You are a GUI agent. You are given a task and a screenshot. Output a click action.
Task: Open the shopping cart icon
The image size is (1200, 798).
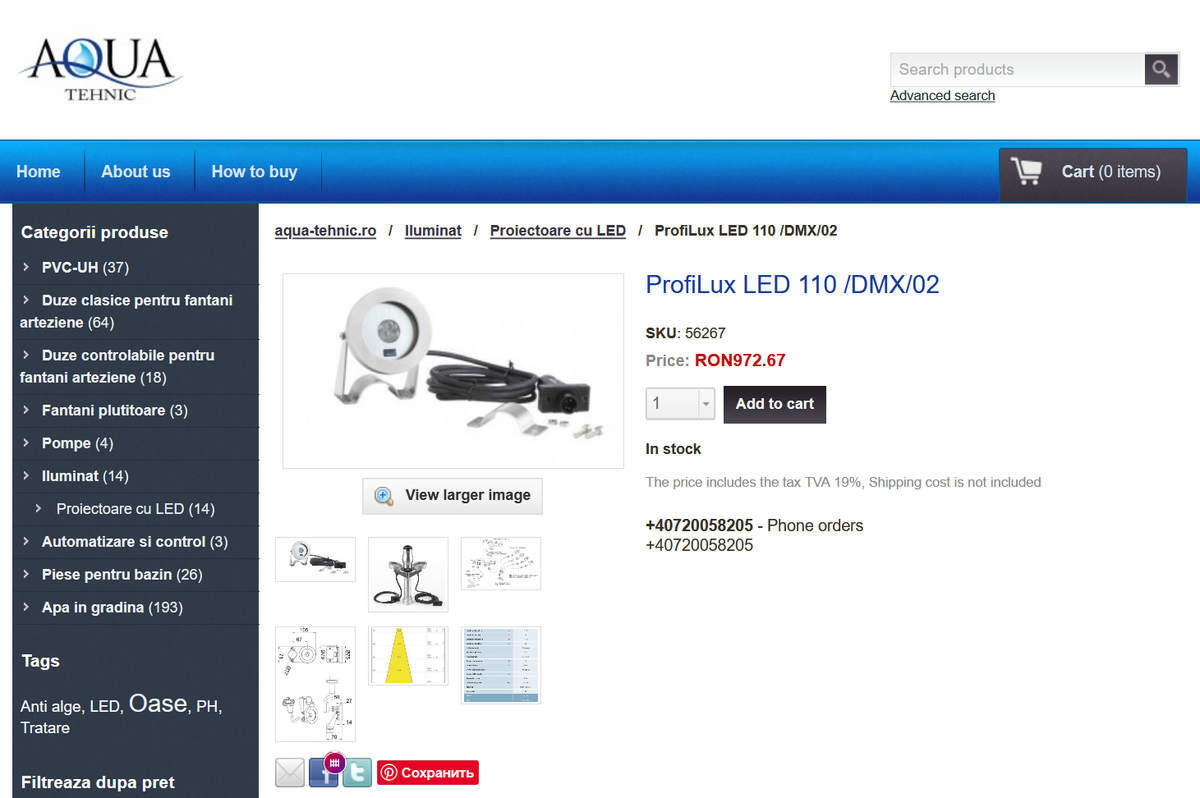[1026, 171]
